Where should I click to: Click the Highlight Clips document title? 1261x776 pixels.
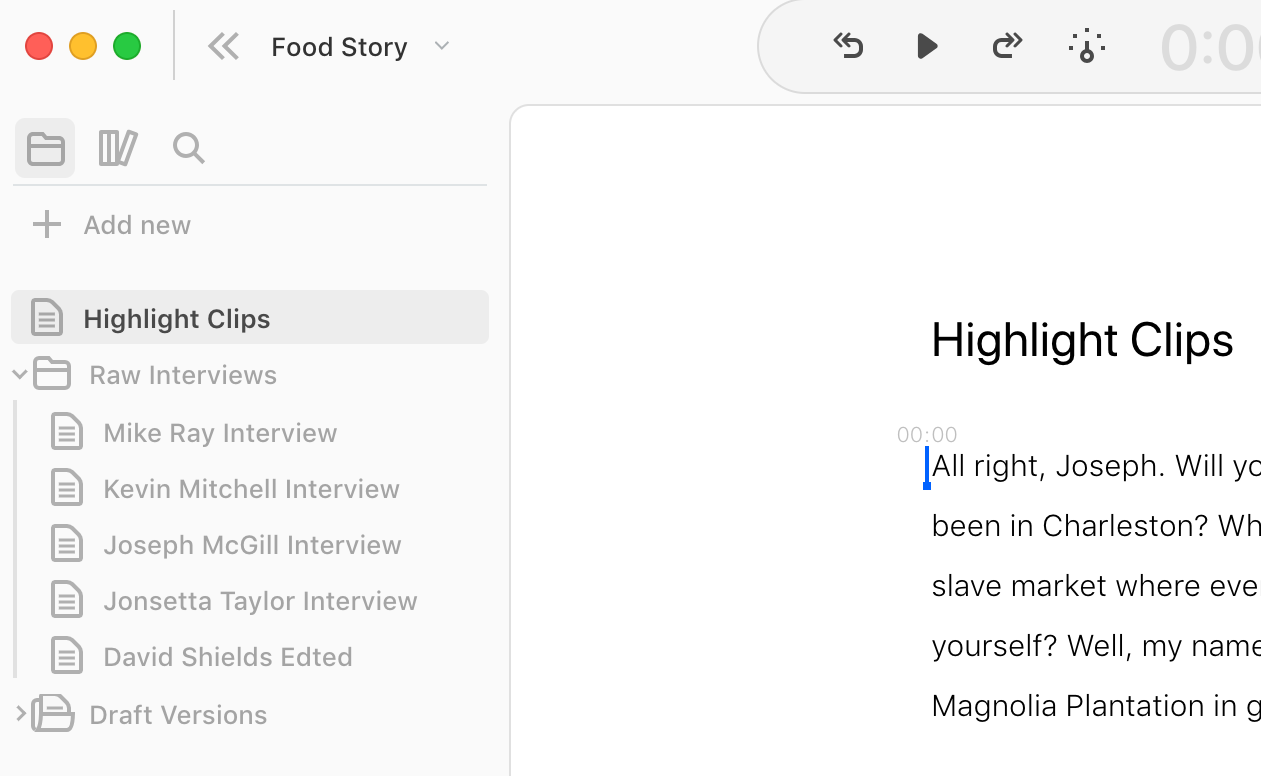[x=1082, y=340]
